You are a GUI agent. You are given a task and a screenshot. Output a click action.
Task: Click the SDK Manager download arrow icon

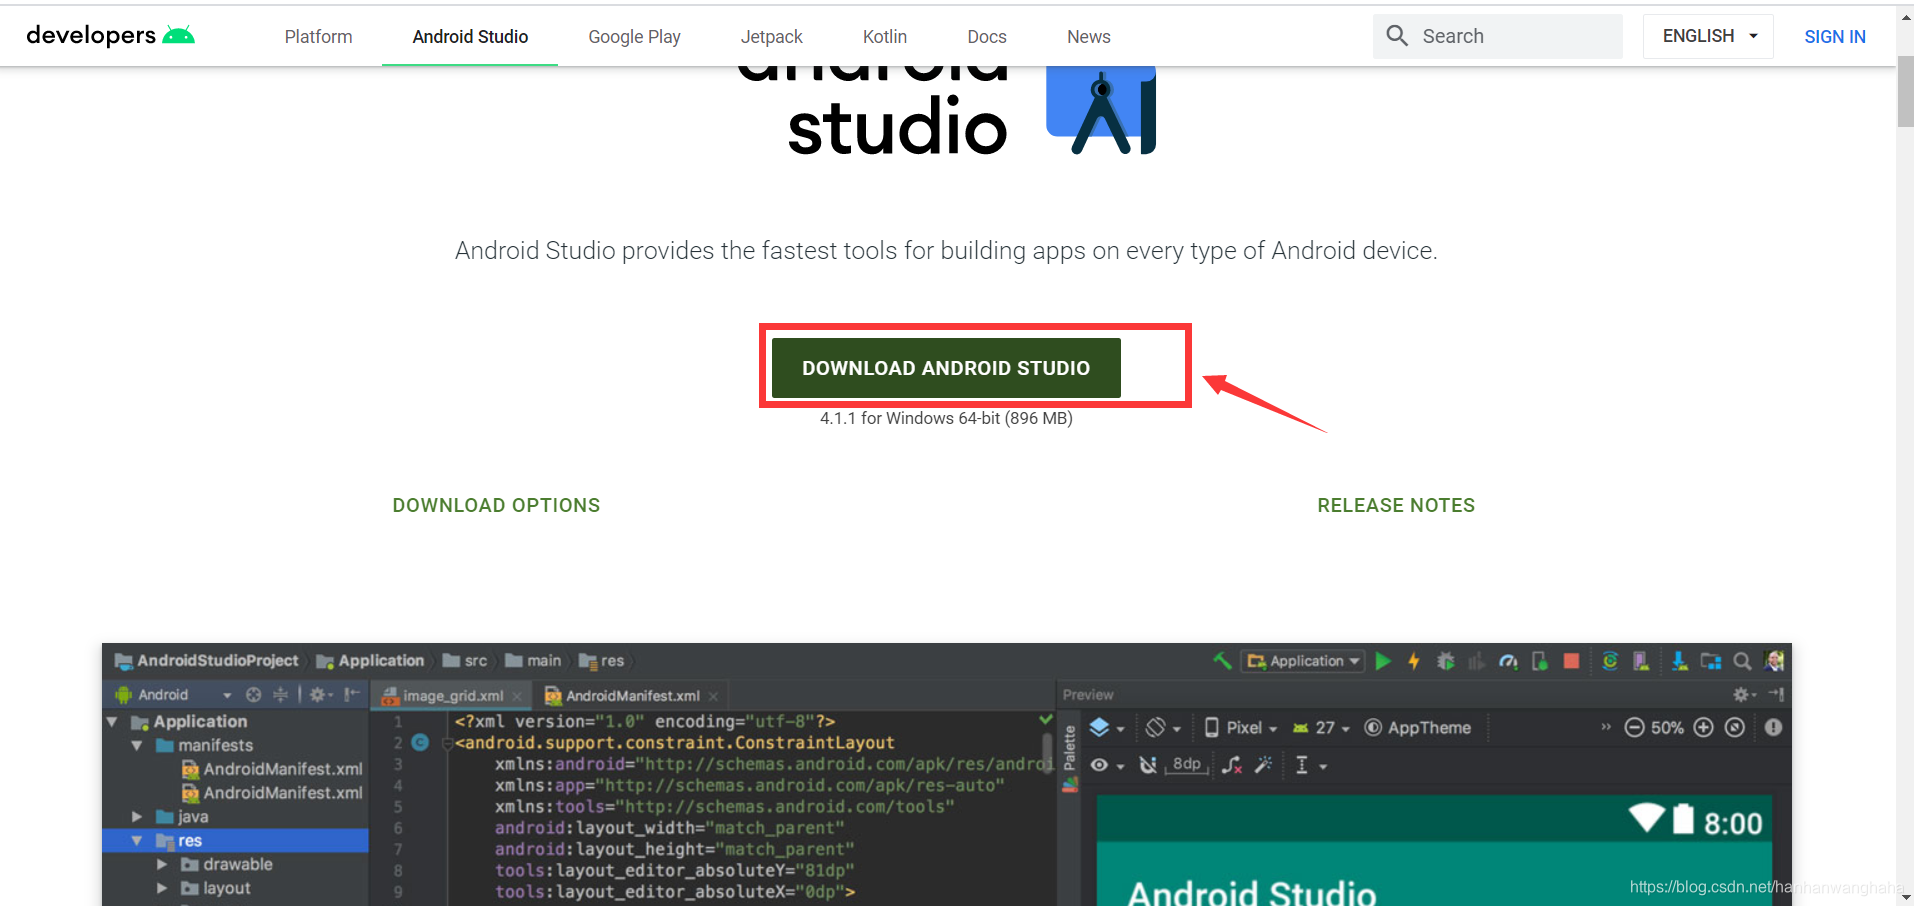click(x=1680, y=661)
